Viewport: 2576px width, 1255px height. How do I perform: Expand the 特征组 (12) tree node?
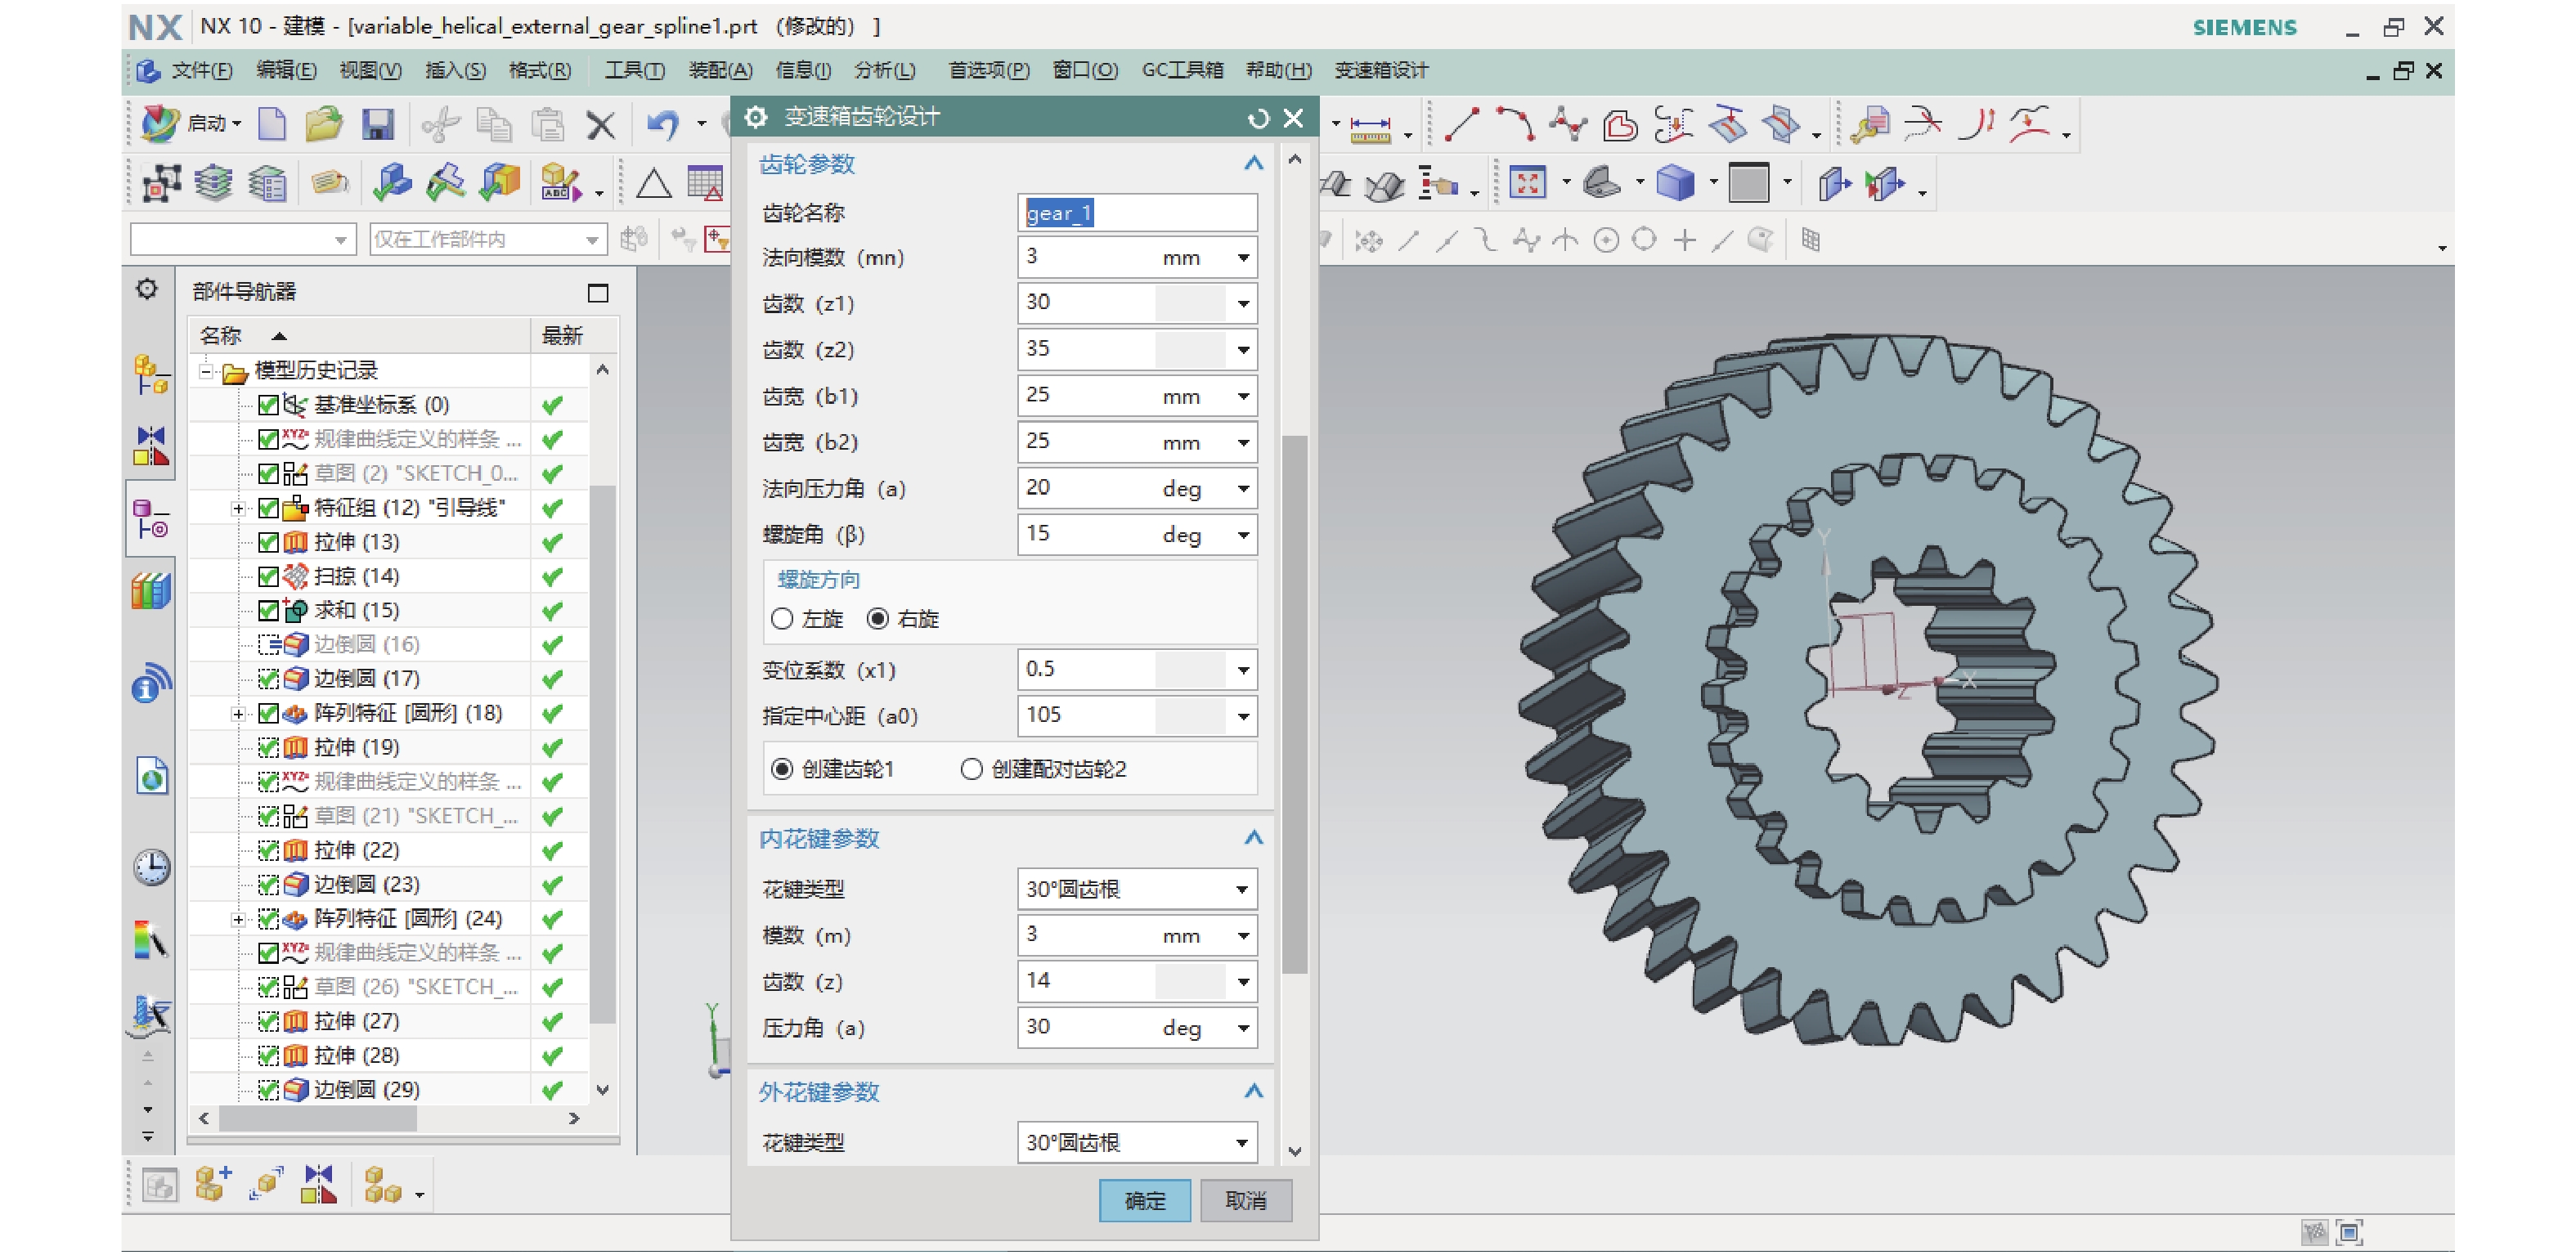(238, 508)
